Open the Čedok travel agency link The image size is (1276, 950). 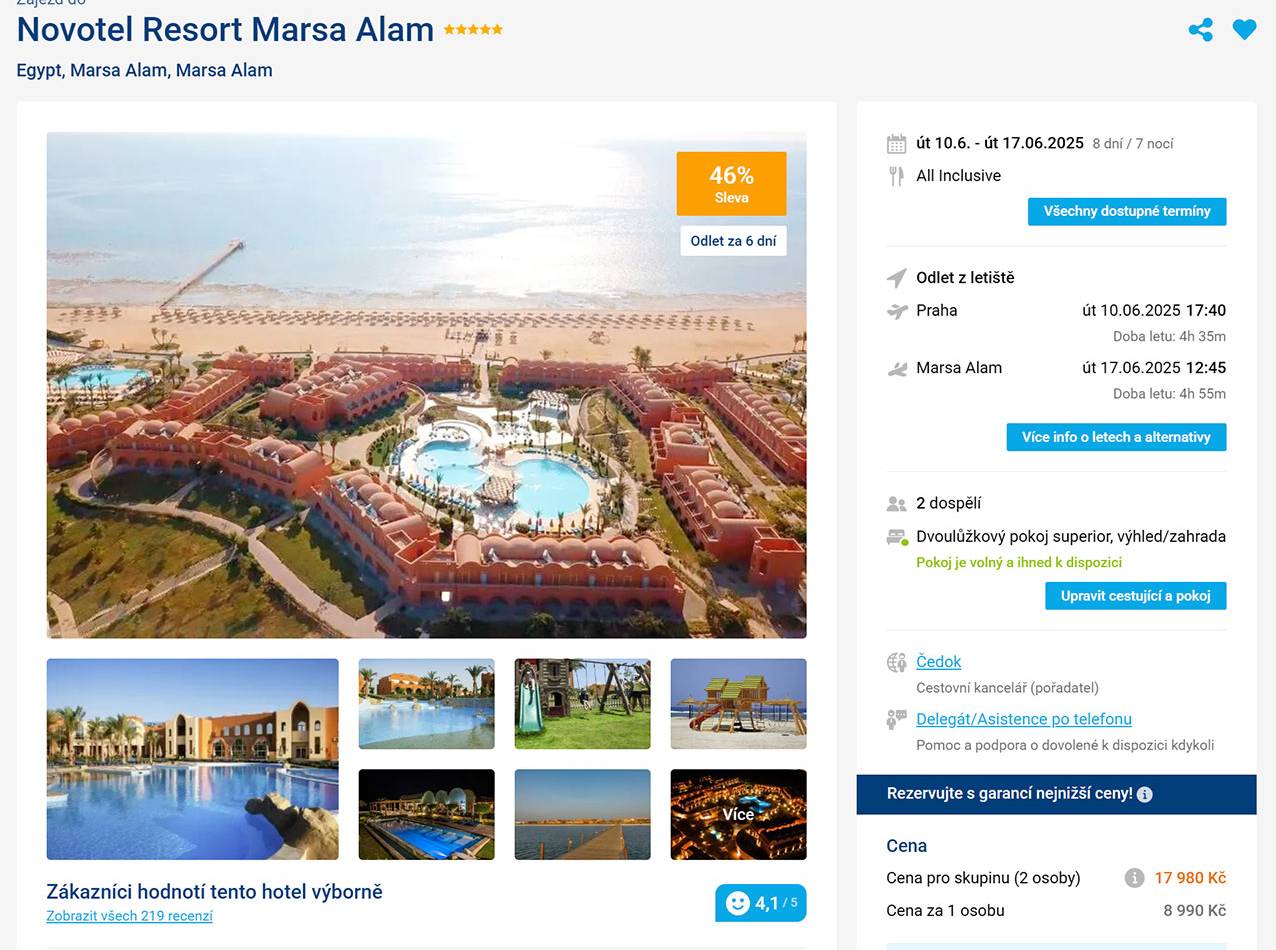tap(938, 662)
